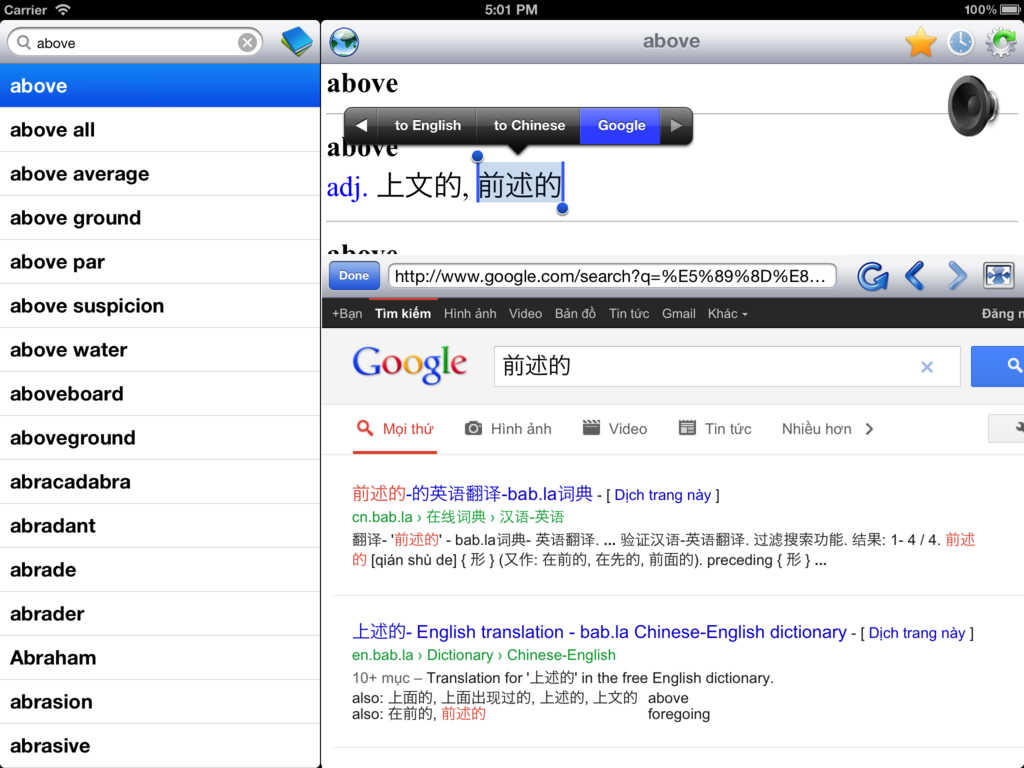Select 'above all' in word list
The width and height of the screenshot is (1024, 768).
click(160, 129)
